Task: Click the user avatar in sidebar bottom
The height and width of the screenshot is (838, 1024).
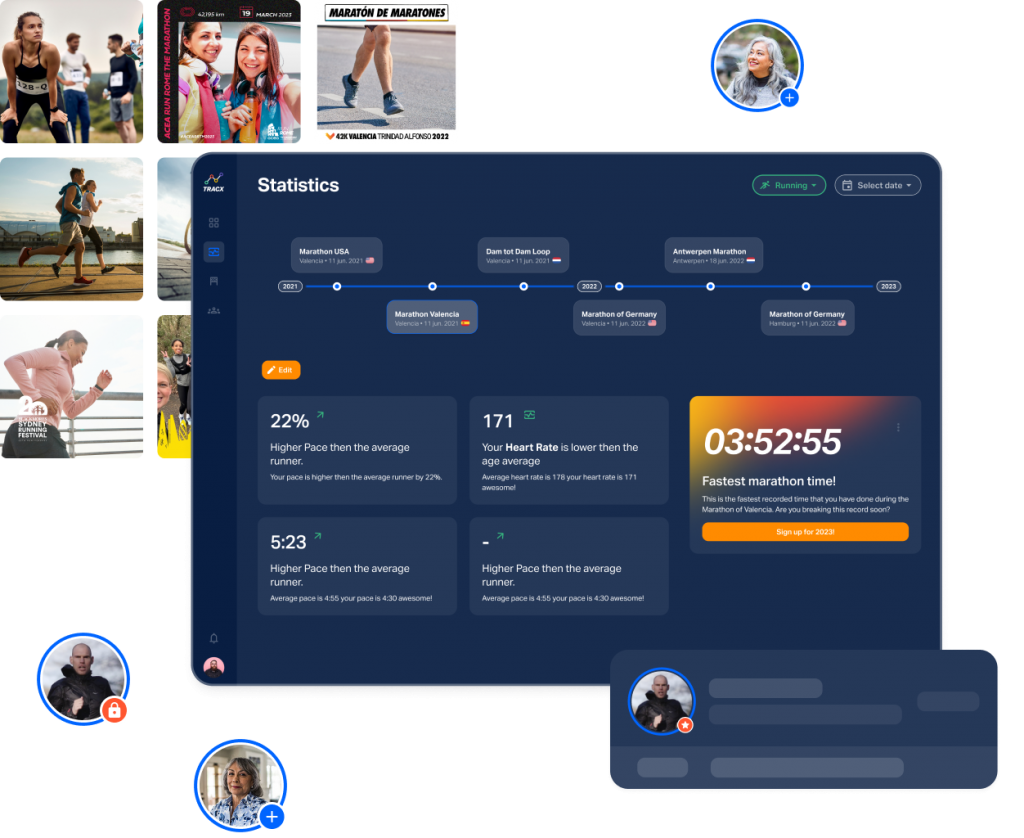Action: (x=214, y=667)
